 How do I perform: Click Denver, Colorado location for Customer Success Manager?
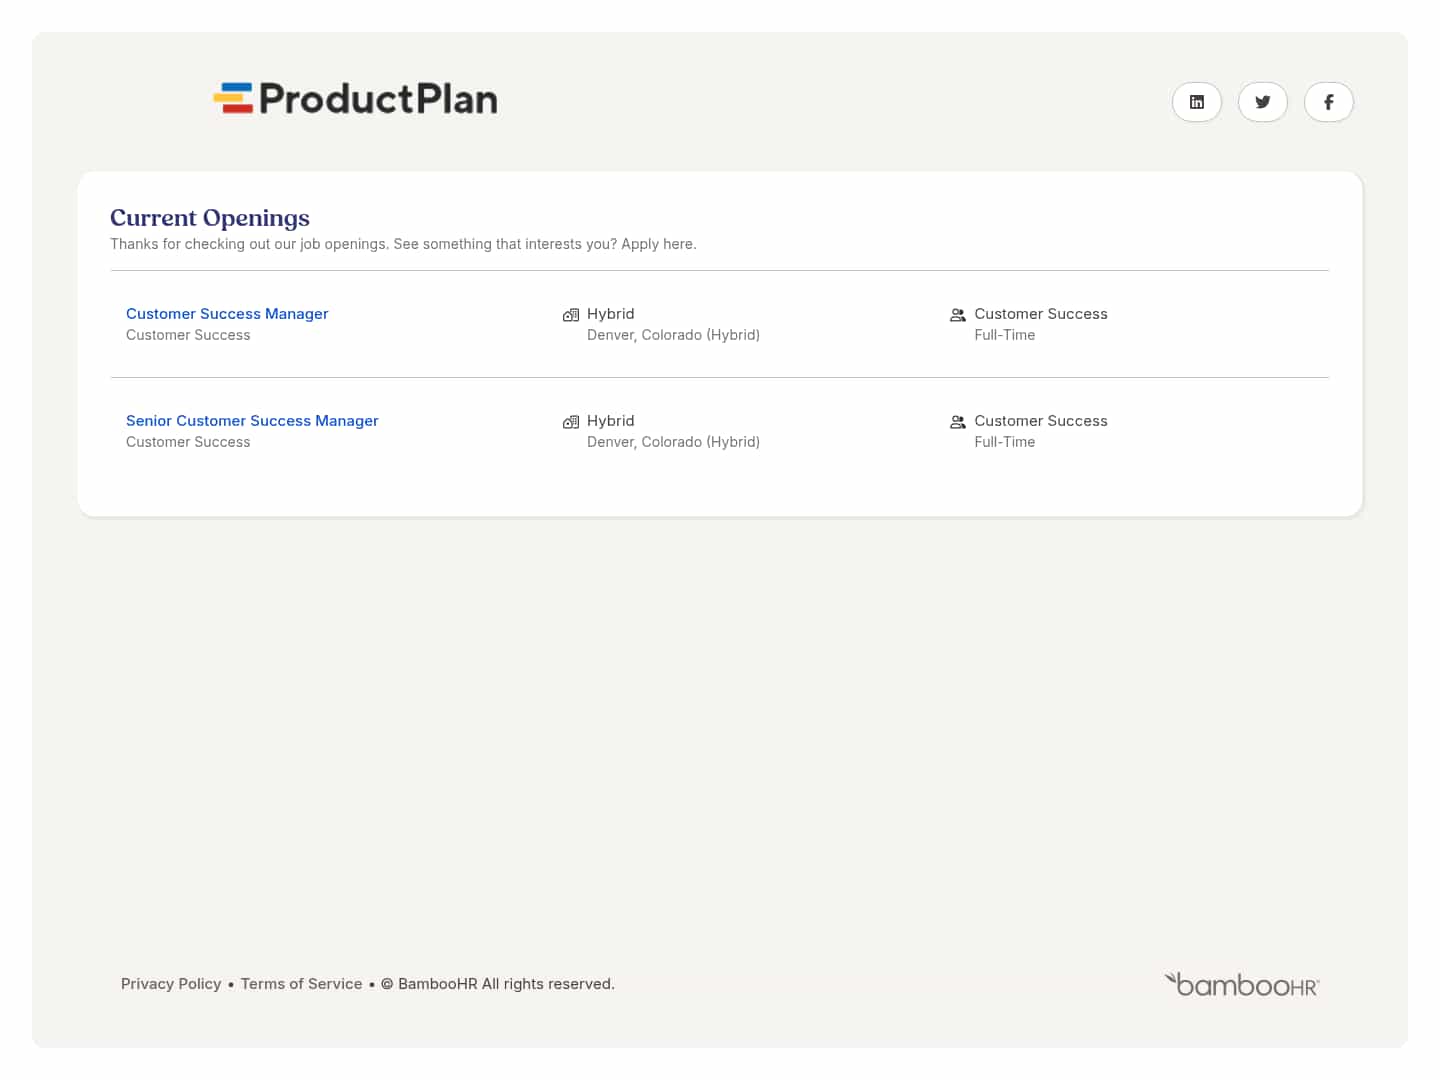(x=673, y=335)
